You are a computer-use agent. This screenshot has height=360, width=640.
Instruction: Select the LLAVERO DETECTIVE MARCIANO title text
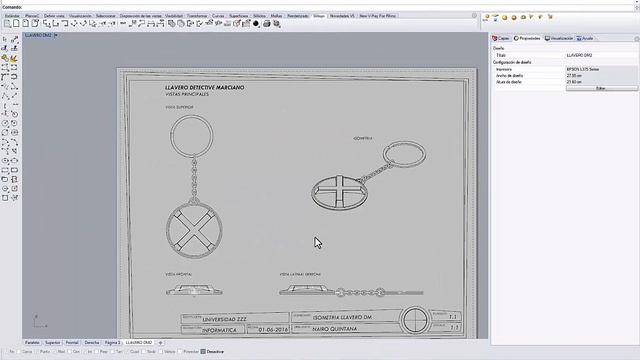tap(204, 87)
